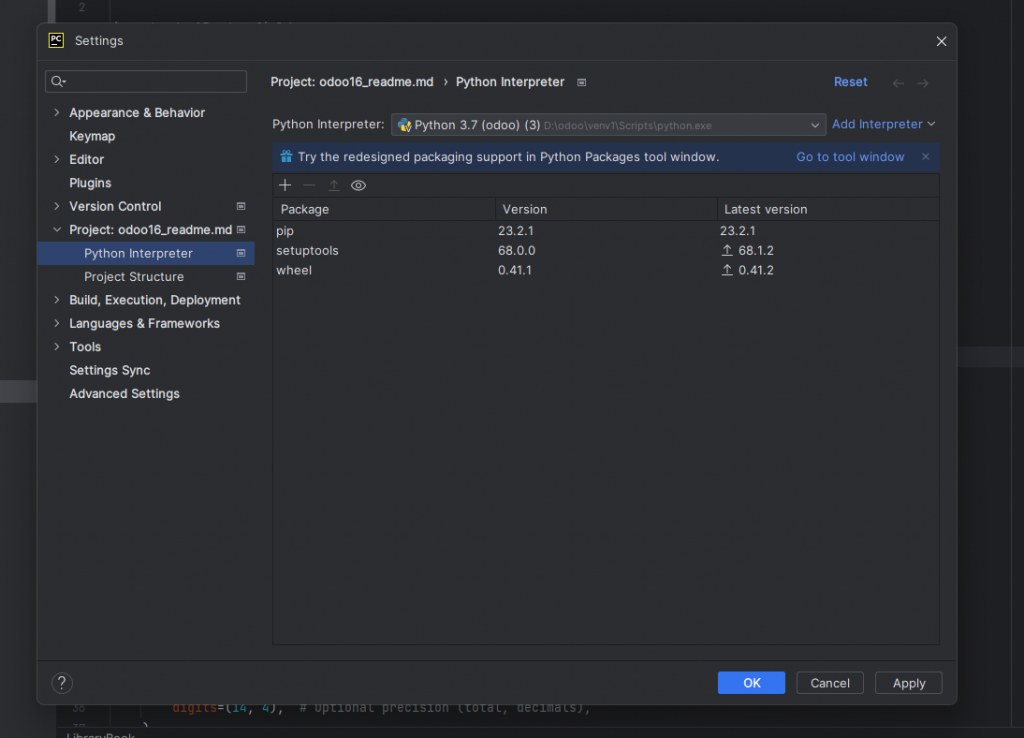Screen dimensions: 1024x738
Task: Click project-level icon on Version Control row
Action: (241, 206)
